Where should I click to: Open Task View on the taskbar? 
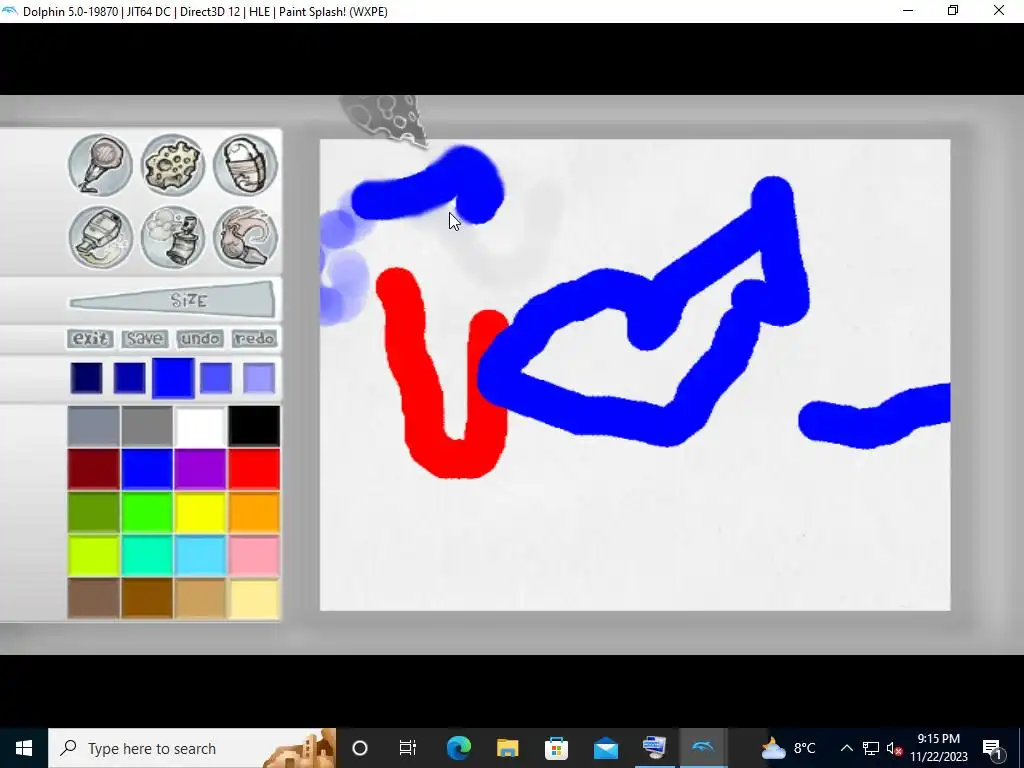click(x=408, y=748)
